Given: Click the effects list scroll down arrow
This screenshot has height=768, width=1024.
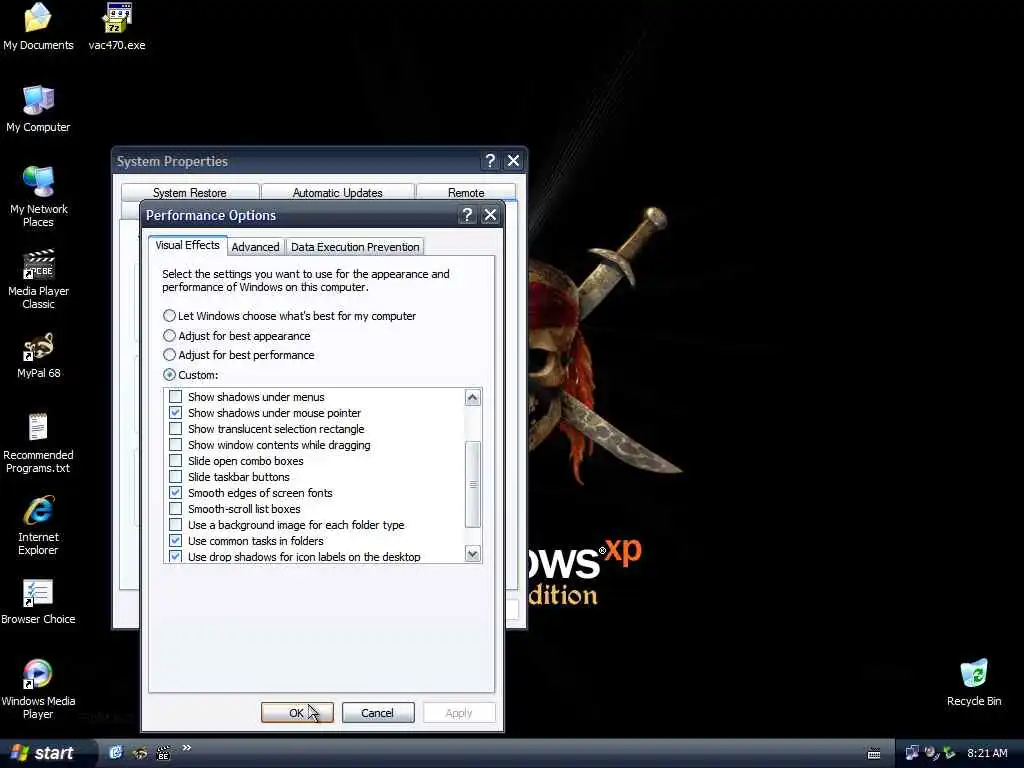Looking at the screenshot, I should coord(472,554).
